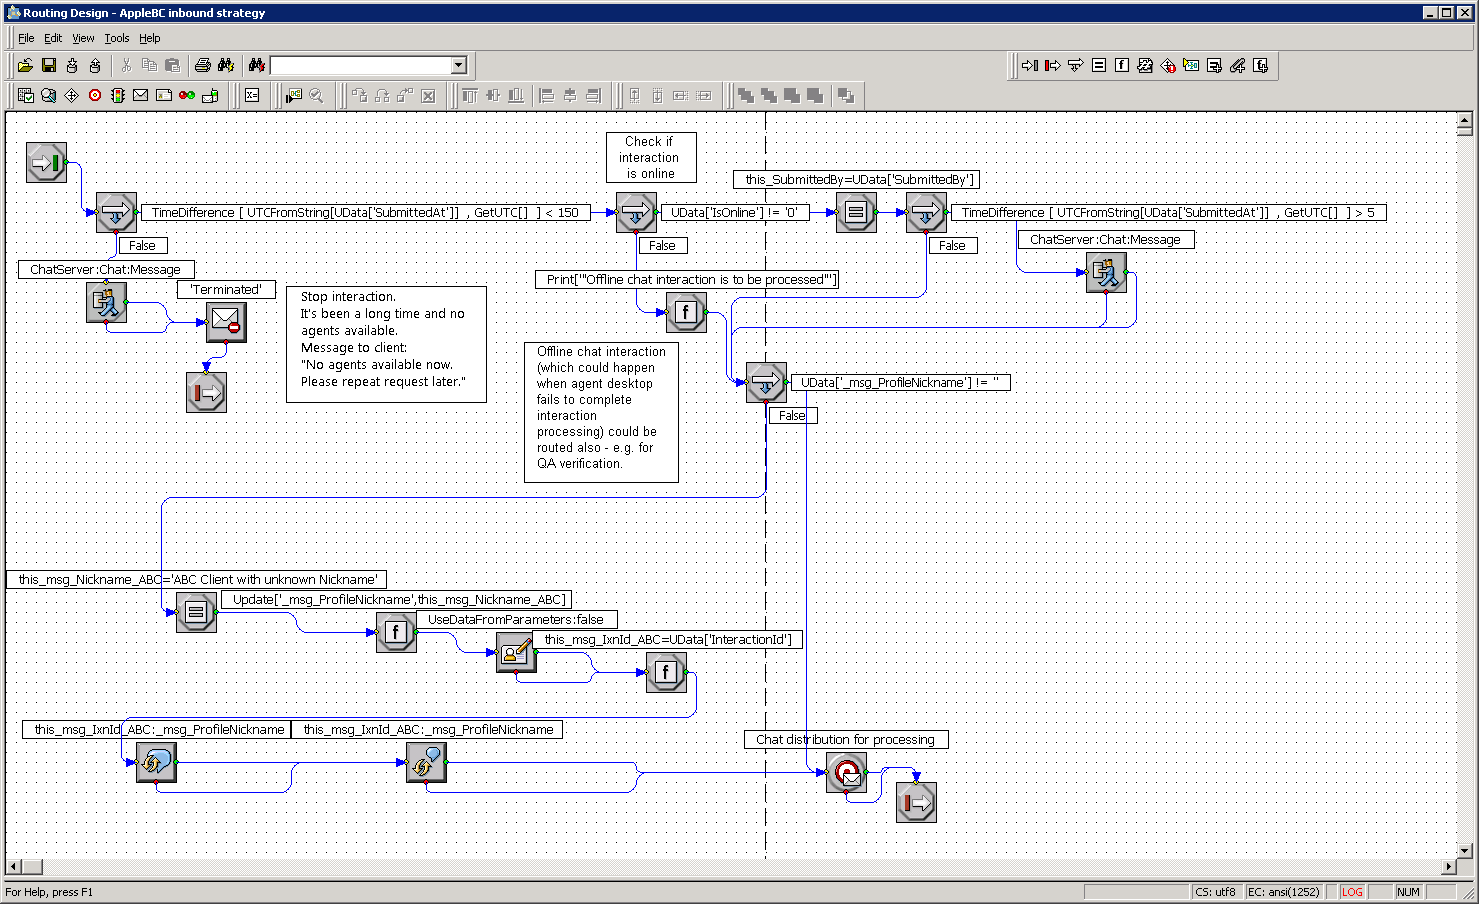This screenshot has width=1479, height=904.
Task: Click the Save floppy disk icon
Action: (48, 66)
